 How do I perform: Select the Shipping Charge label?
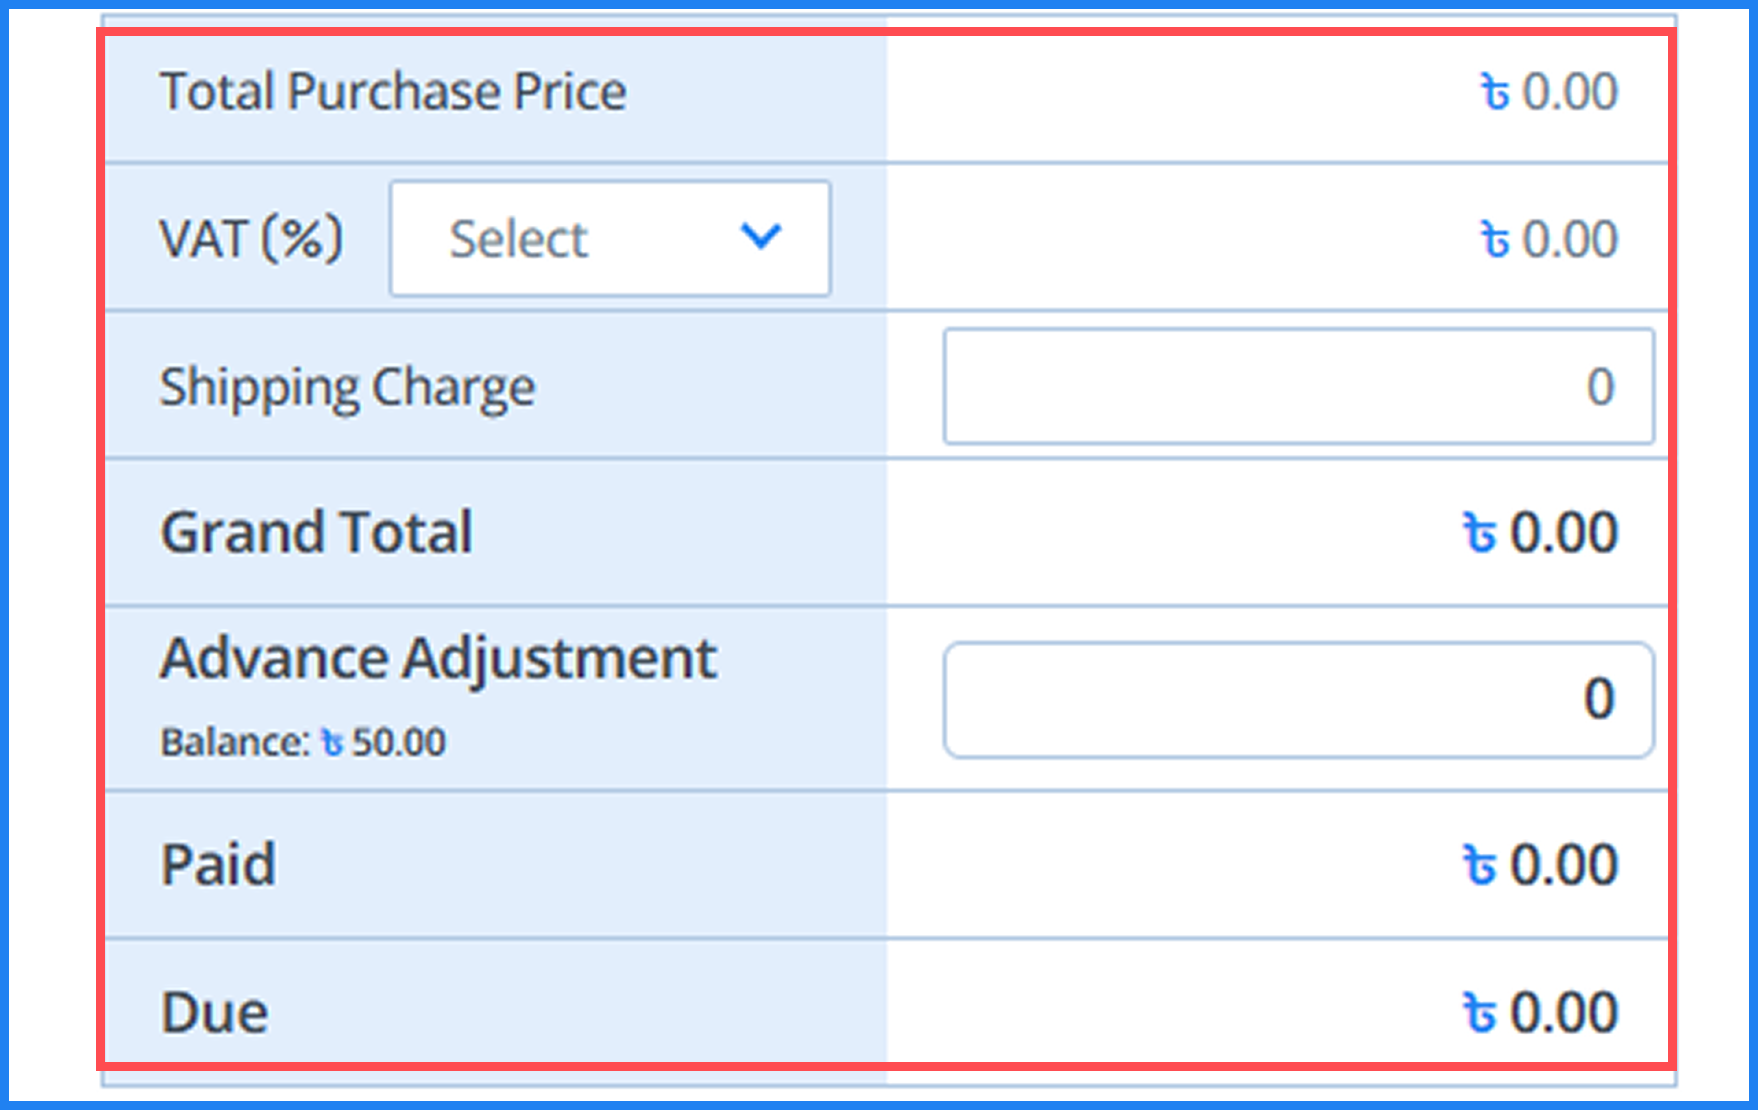click(347, 388)
